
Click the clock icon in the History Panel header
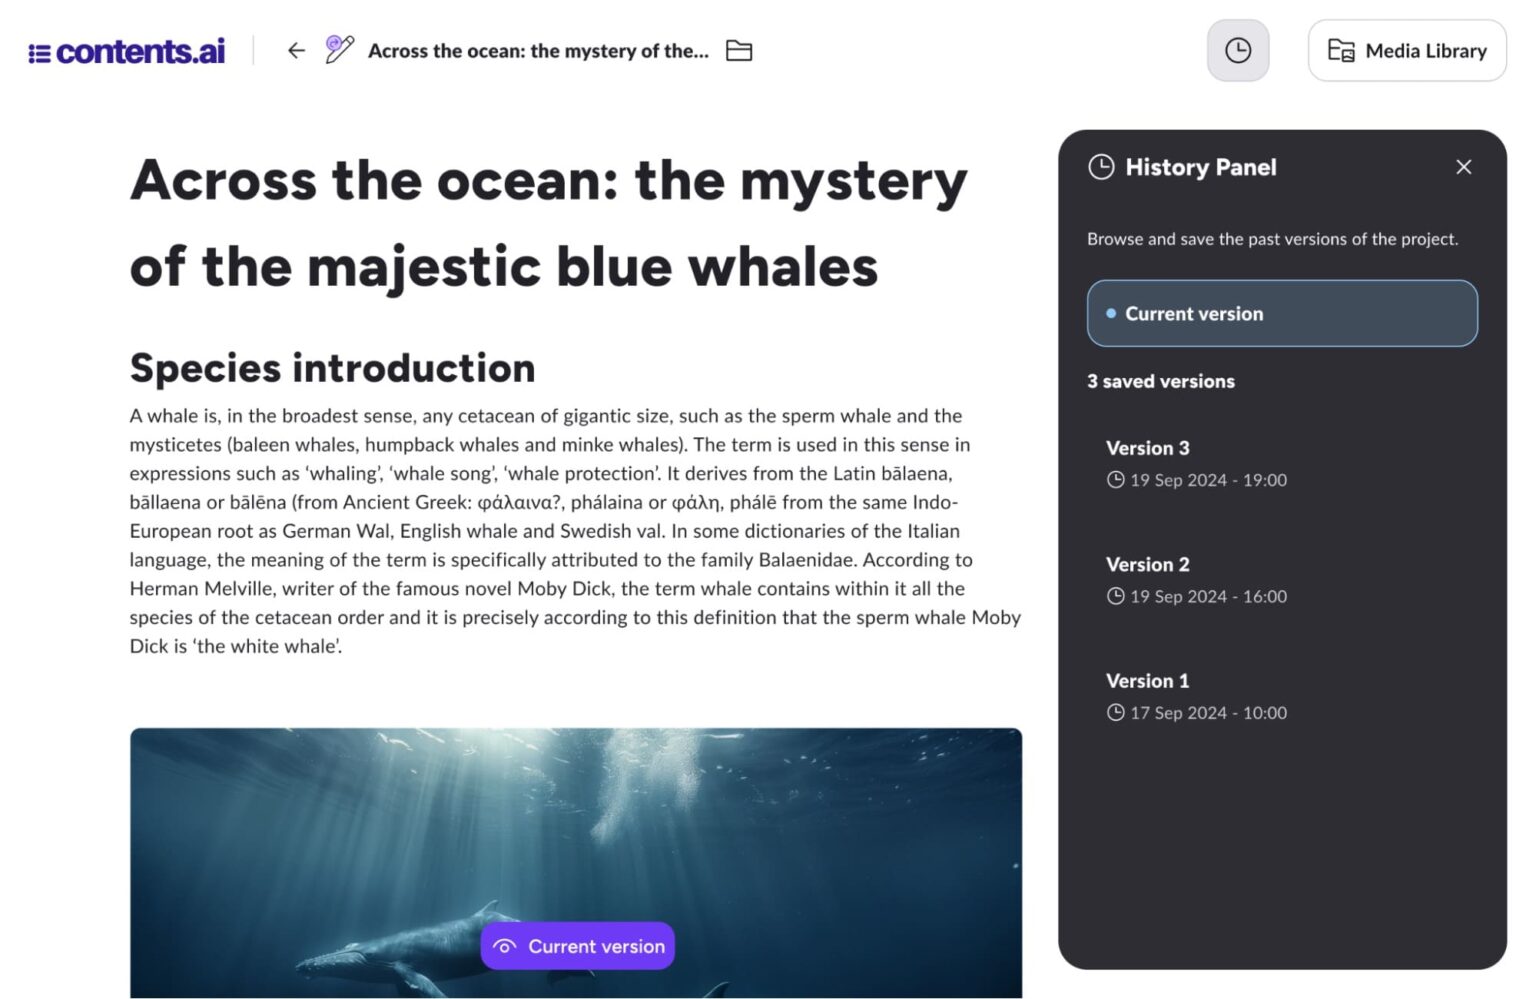pyautogui.click(x=1103, y=167)
